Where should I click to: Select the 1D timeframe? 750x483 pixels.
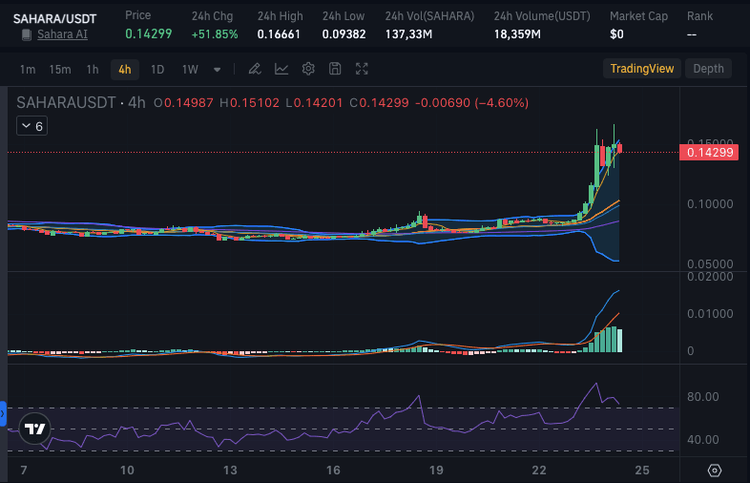(x=157, y=69)
